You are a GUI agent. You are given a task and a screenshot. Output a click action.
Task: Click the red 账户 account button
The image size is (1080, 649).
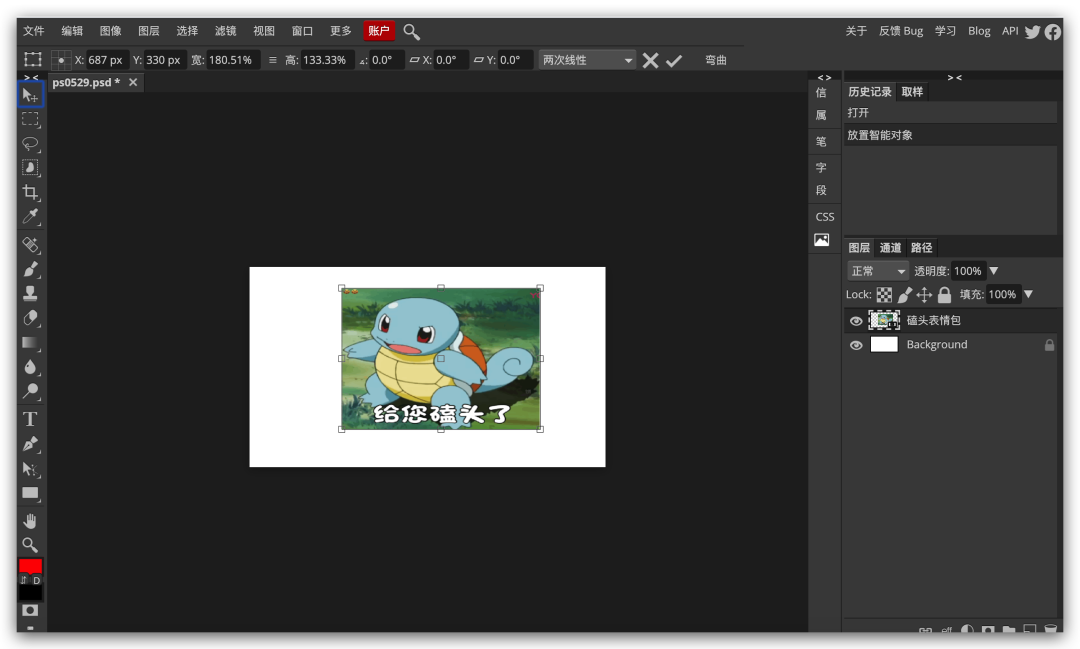pos(379,31)
